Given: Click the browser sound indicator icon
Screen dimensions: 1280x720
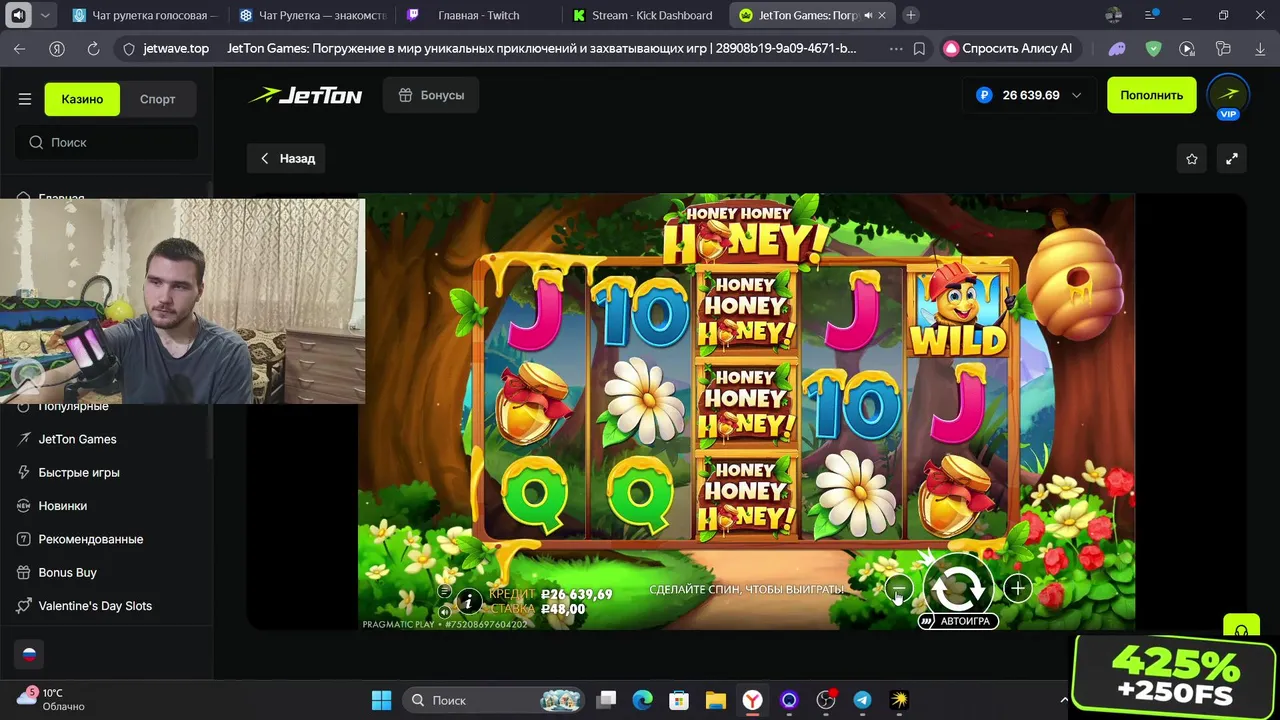Looking at the screenshot, I should tap(18, 15).
